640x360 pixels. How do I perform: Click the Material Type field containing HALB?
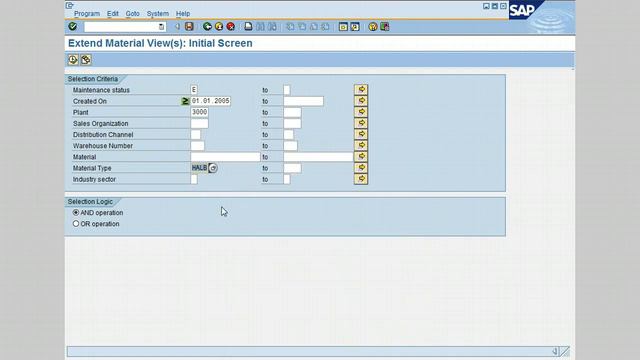click(199, 168)
